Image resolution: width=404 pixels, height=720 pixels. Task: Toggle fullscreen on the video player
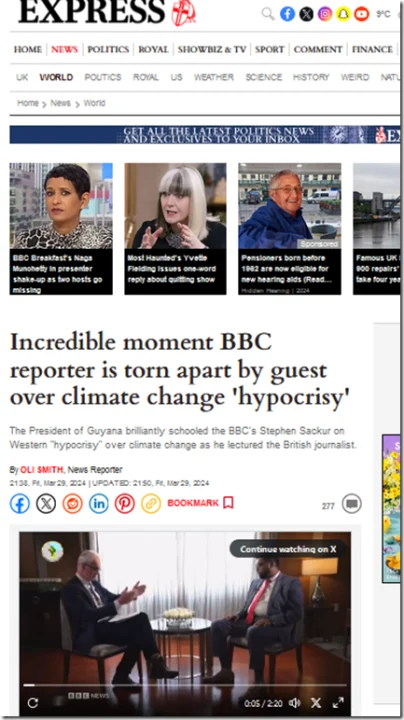pos(338,703)
